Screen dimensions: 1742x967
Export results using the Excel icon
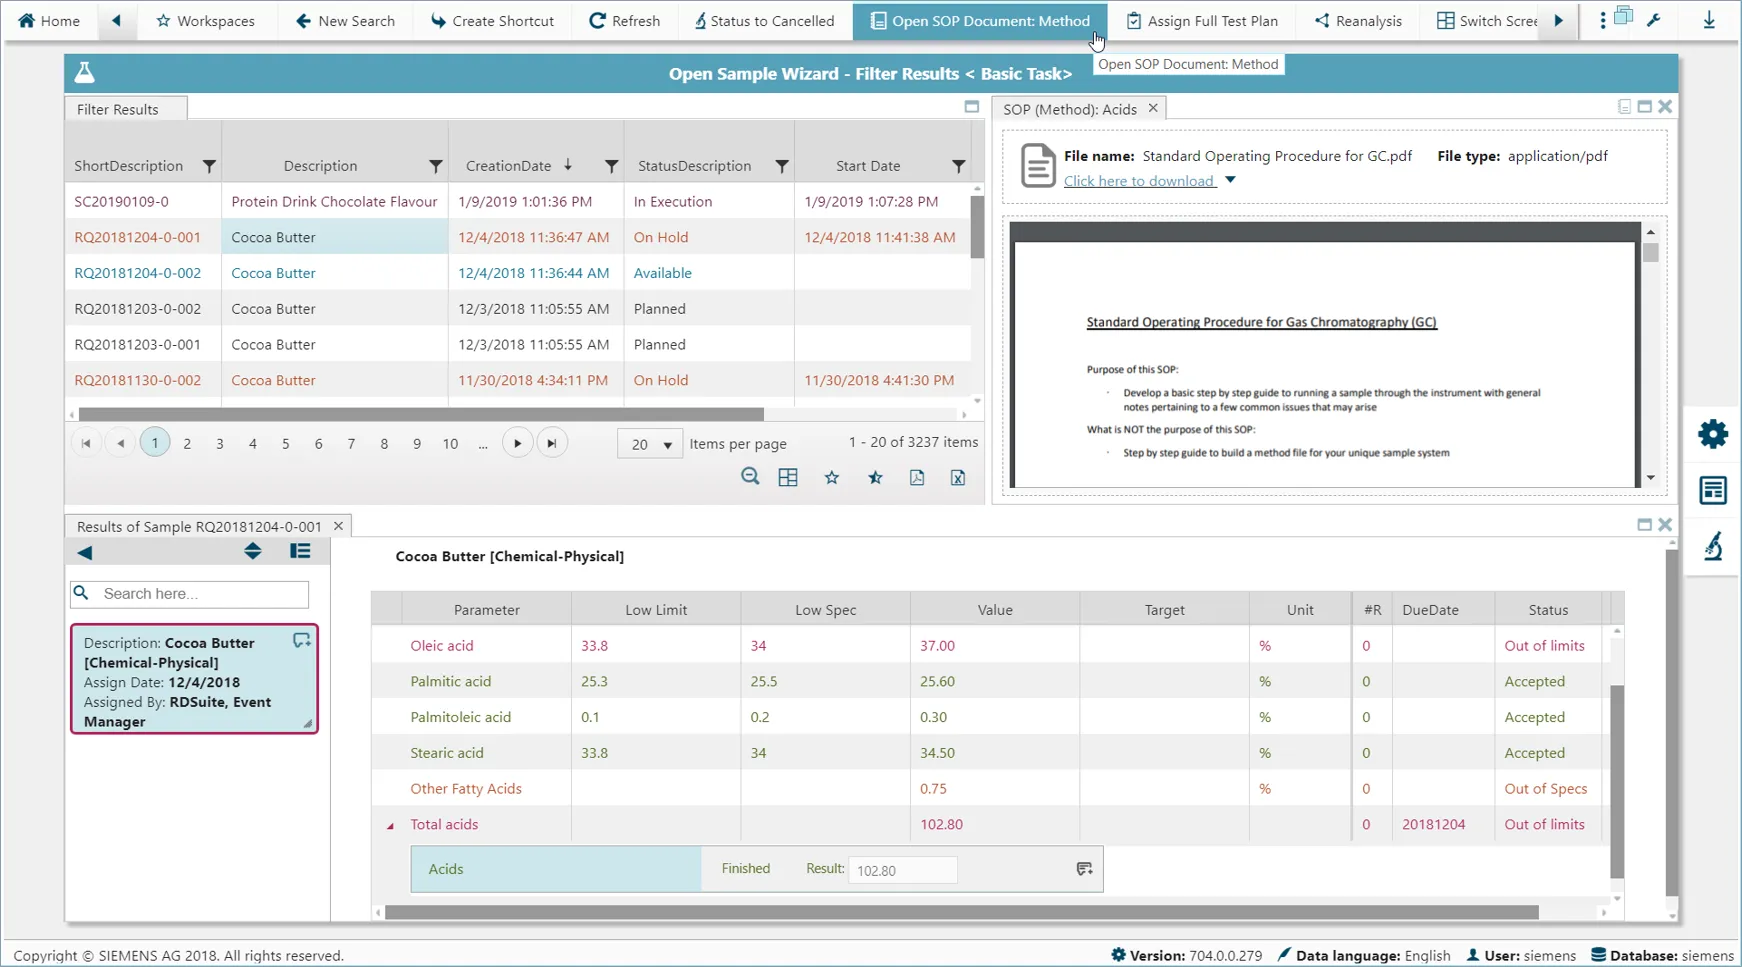957,478
